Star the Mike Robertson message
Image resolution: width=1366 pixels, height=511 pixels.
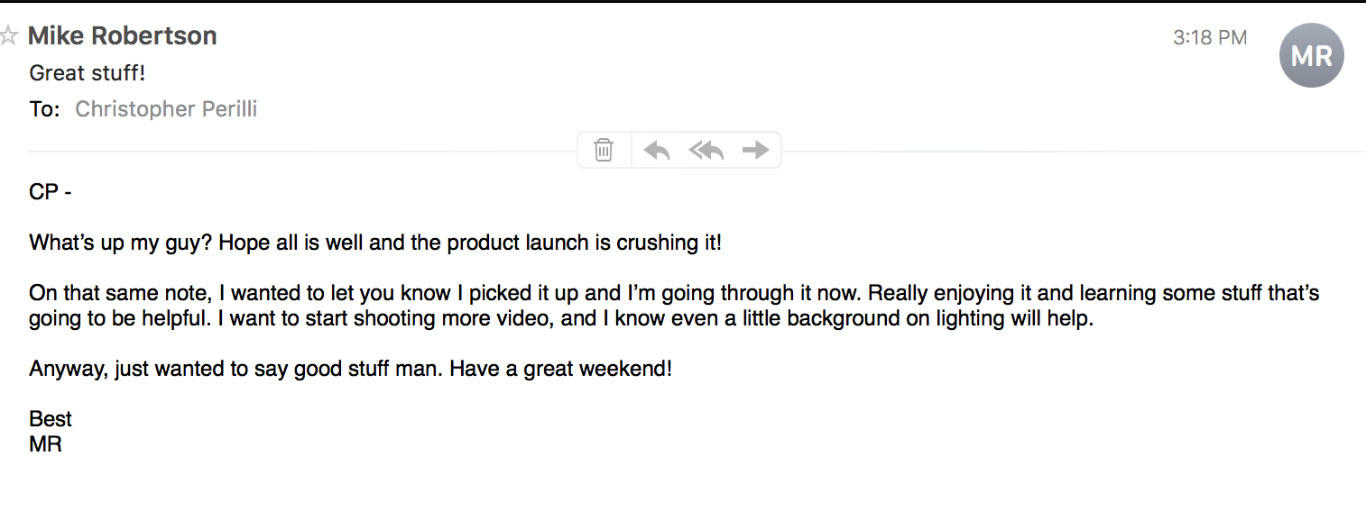tap(8, 36)
